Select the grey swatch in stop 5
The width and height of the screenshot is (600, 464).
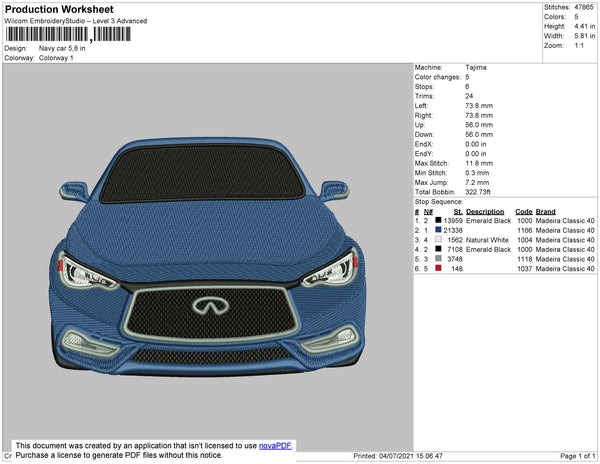click(437, 259)
